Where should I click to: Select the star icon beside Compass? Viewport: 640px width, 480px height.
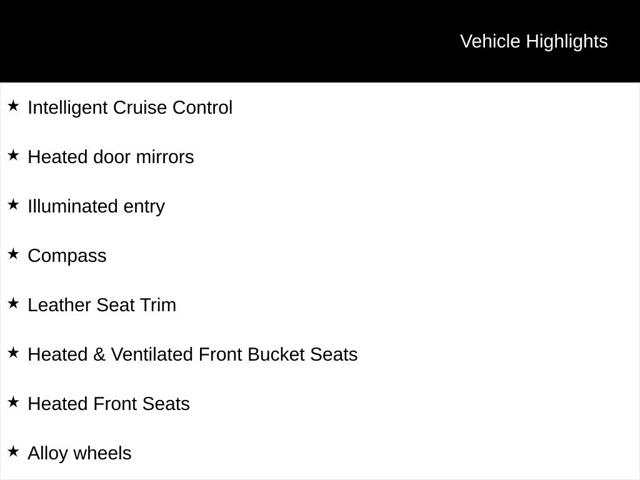pos(13,254)
